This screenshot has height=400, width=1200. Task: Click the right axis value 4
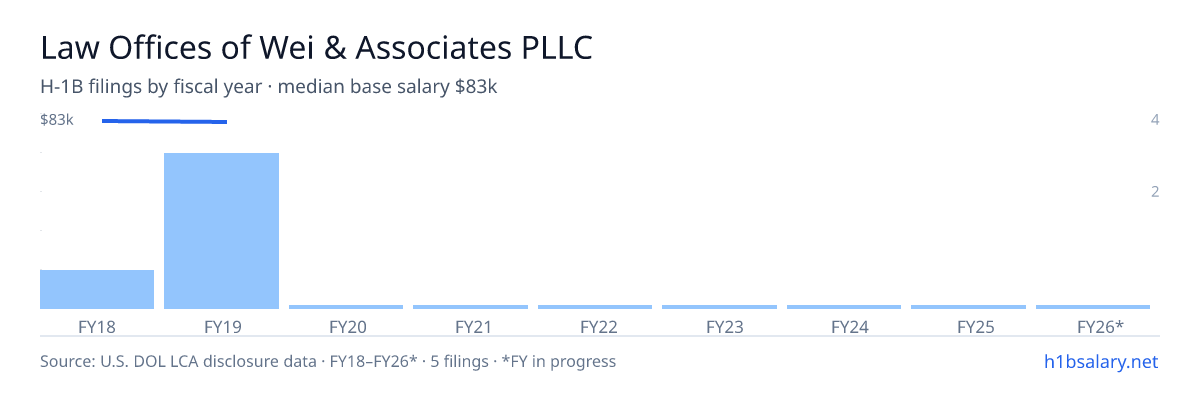(1155, 120)
